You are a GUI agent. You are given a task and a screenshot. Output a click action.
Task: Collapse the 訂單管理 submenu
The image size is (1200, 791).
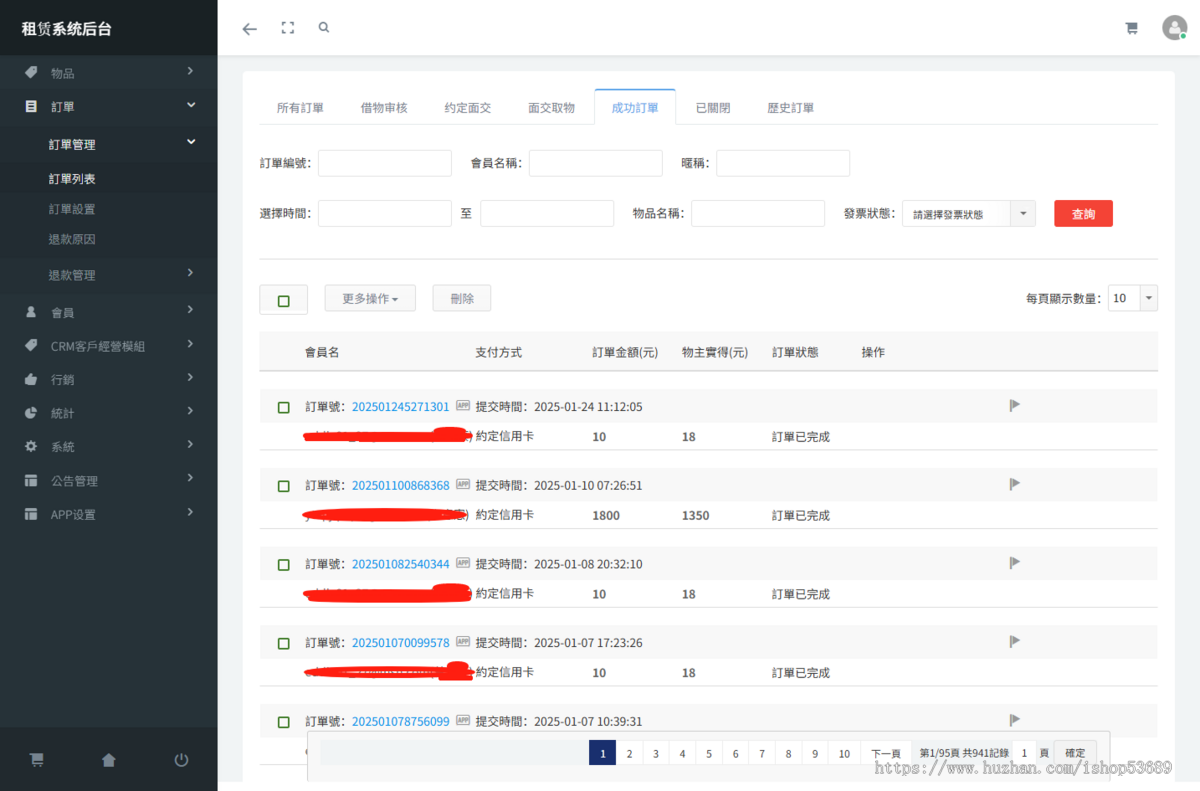coord(108,144)
